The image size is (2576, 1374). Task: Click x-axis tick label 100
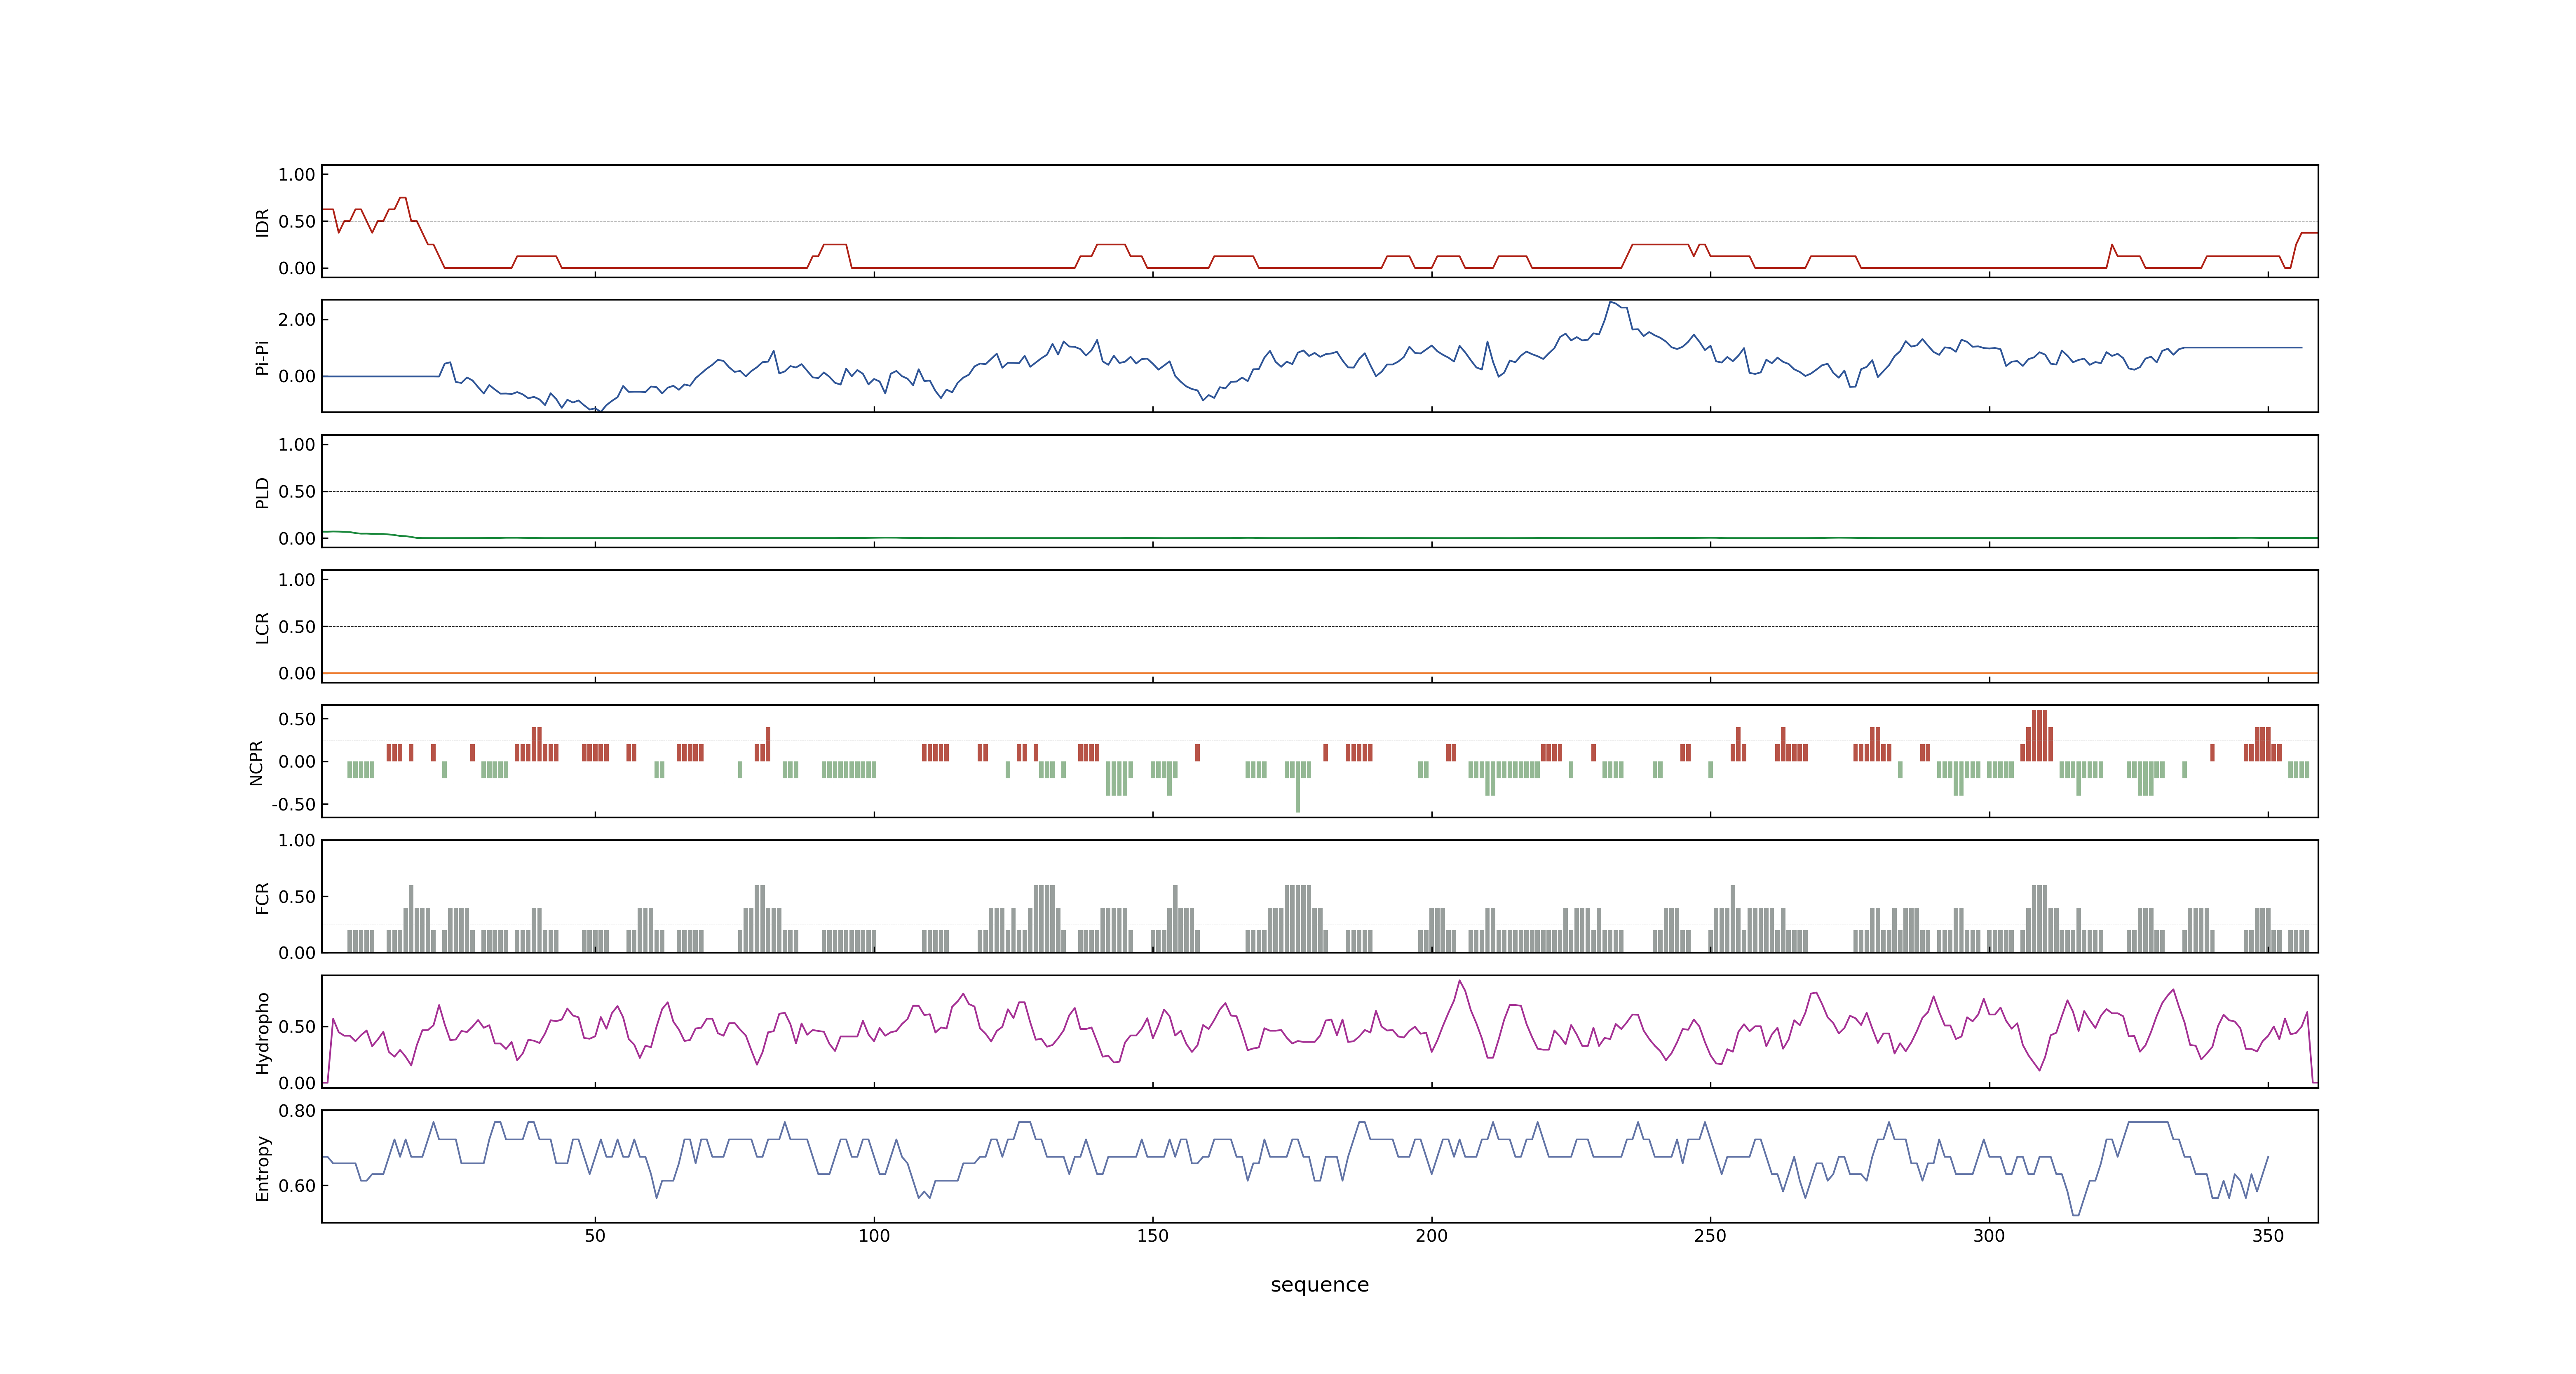point(874,1236)
